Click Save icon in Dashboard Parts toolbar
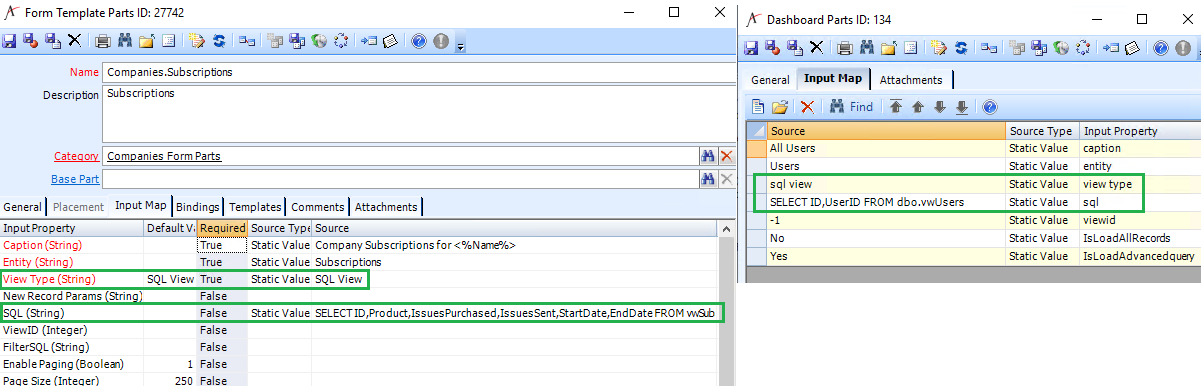The image size is (1201, 386). (752, 47)
